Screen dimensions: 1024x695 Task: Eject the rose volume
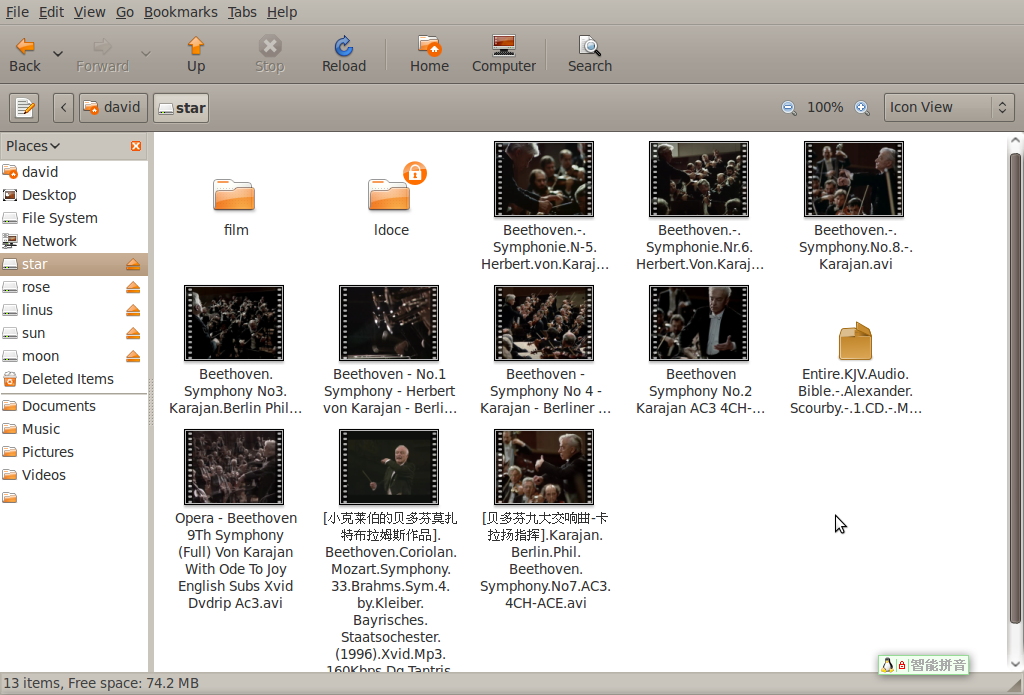(133, 287)
